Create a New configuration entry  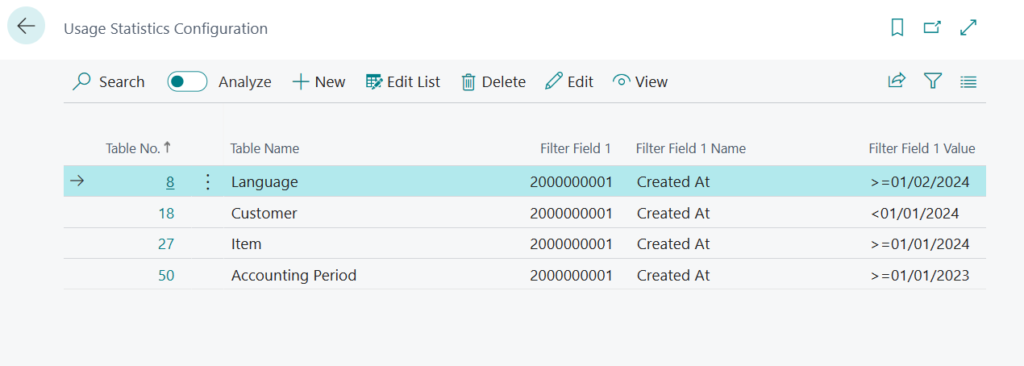319,82
